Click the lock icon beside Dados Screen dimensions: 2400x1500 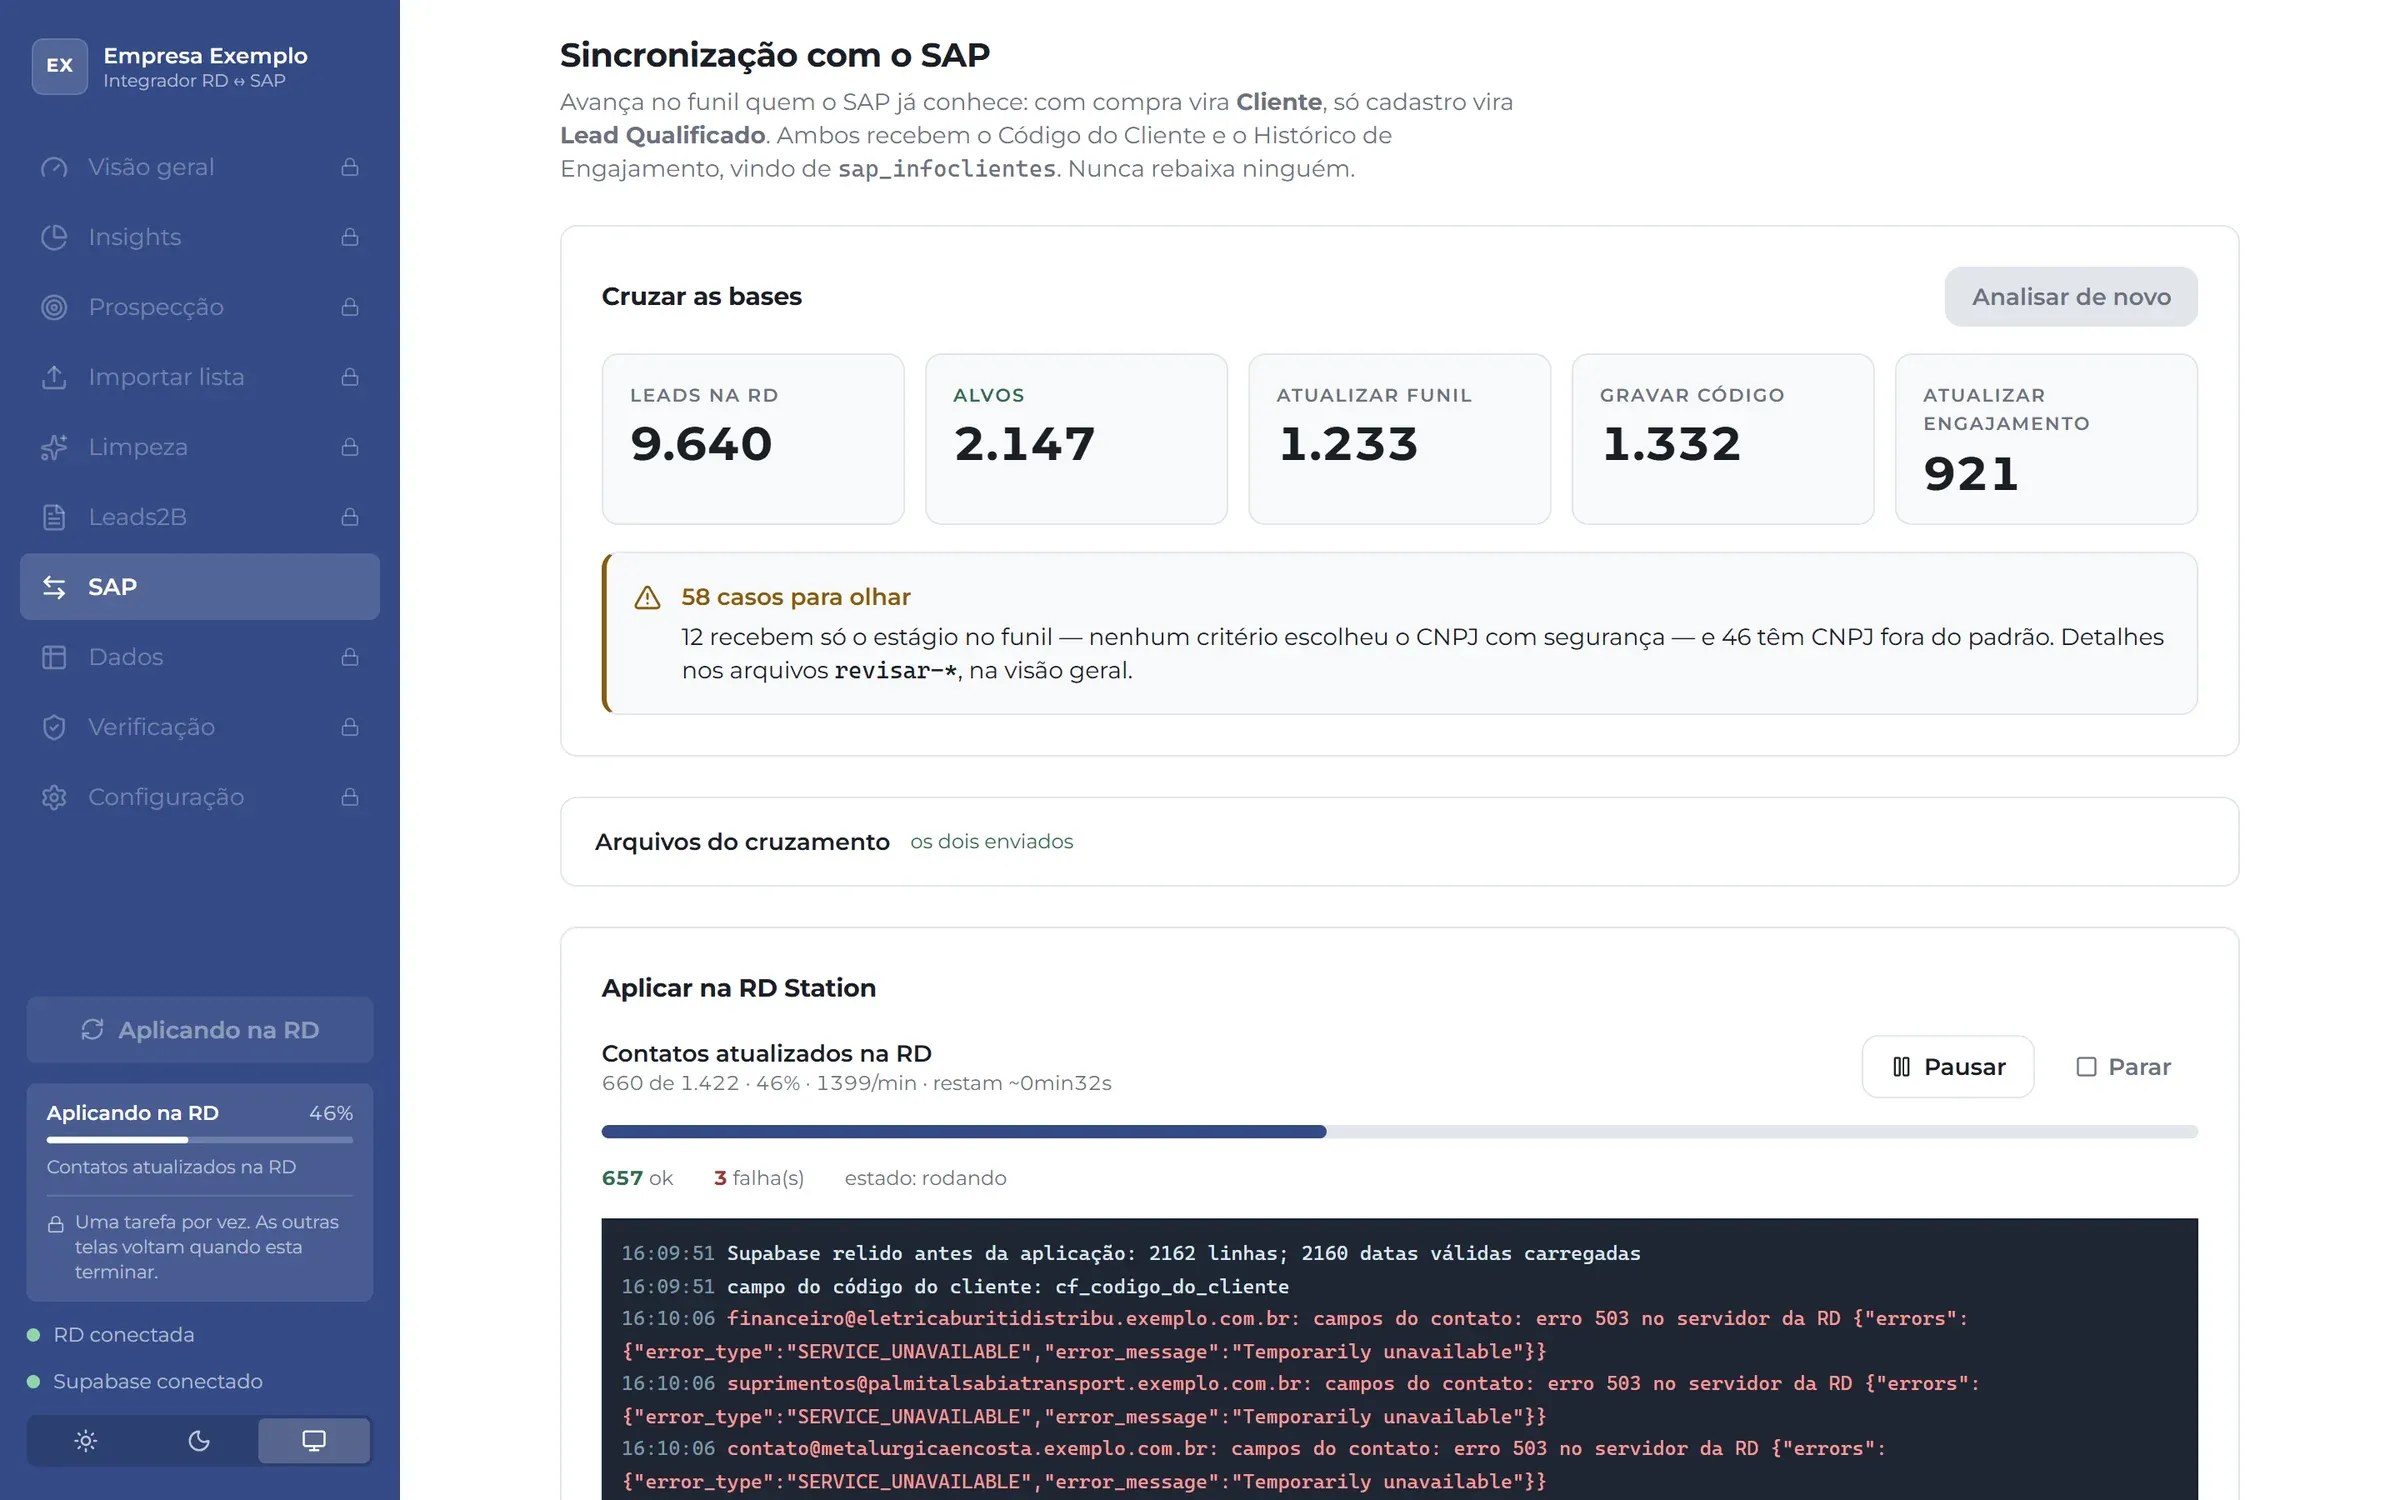[350, 657]
